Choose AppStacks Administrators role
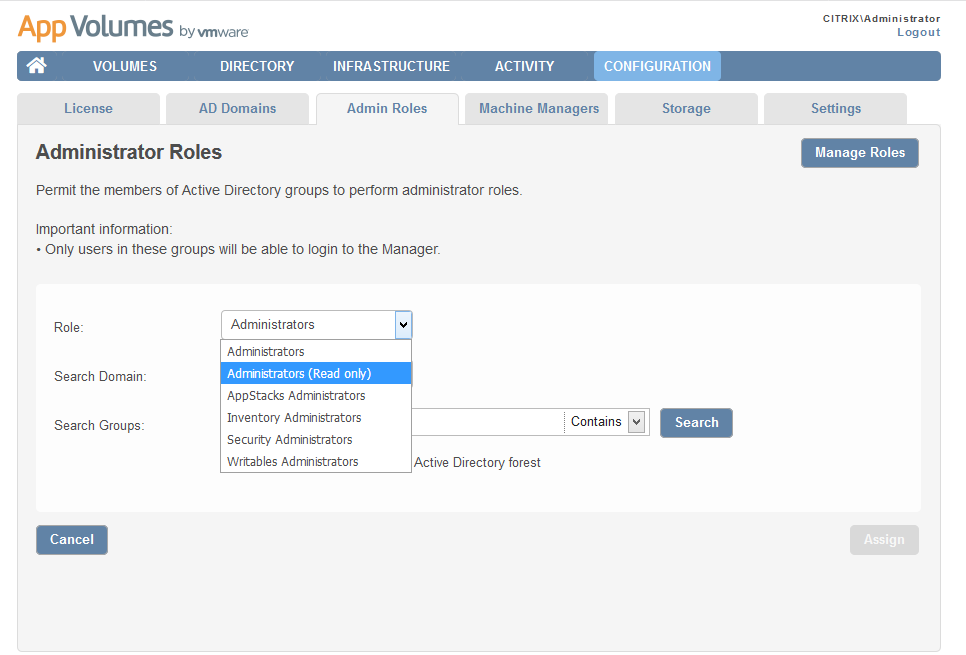Image resolution: width=966 pixels, height=655 pixels. (315, 396)
